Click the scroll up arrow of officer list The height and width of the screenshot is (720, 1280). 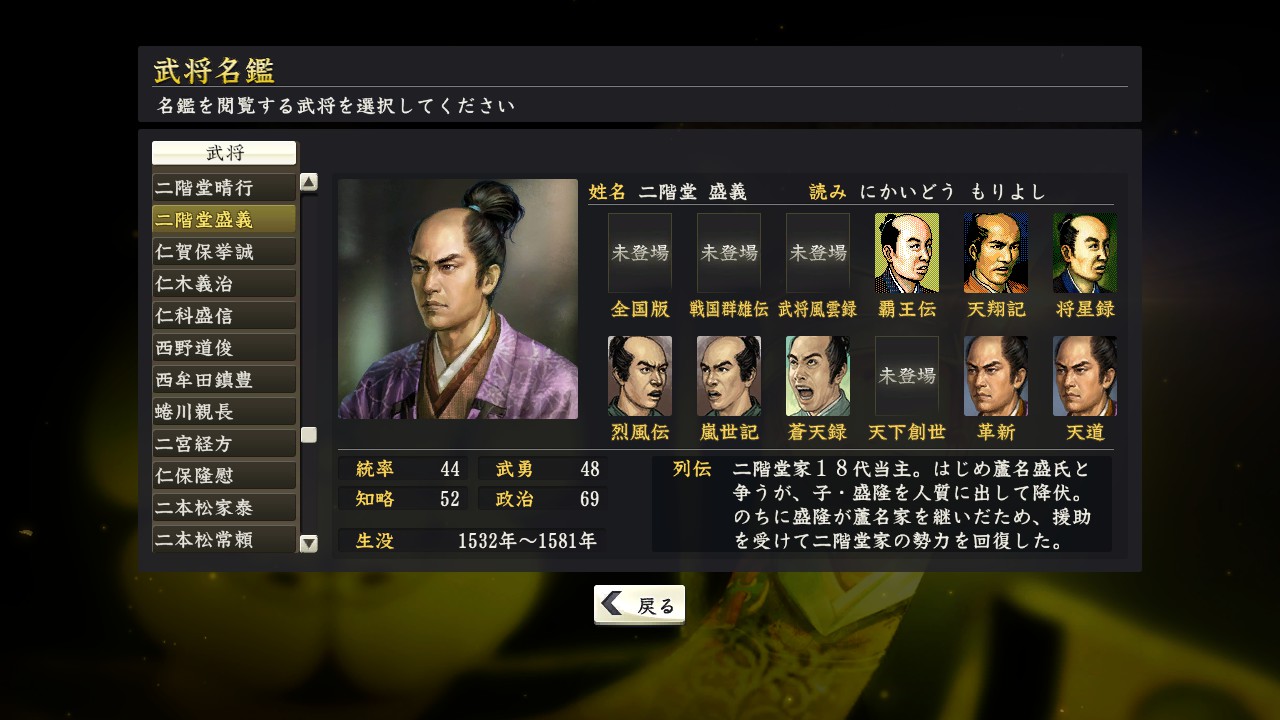coord(309,182)
